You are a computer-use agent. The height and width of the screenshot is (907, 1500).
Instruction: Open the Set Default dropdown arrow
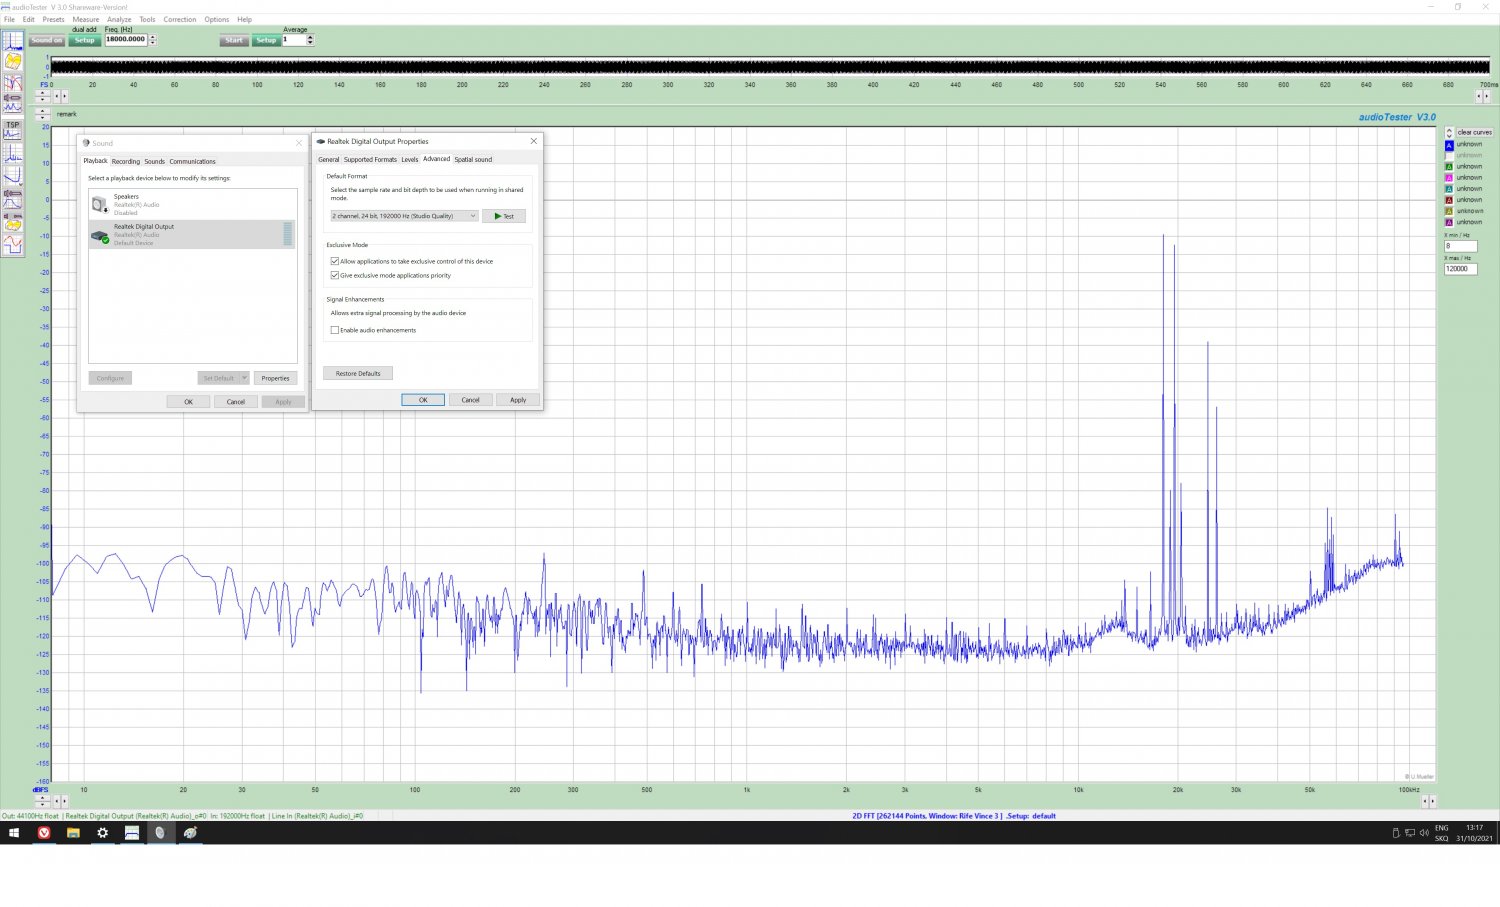coord(244,378)
